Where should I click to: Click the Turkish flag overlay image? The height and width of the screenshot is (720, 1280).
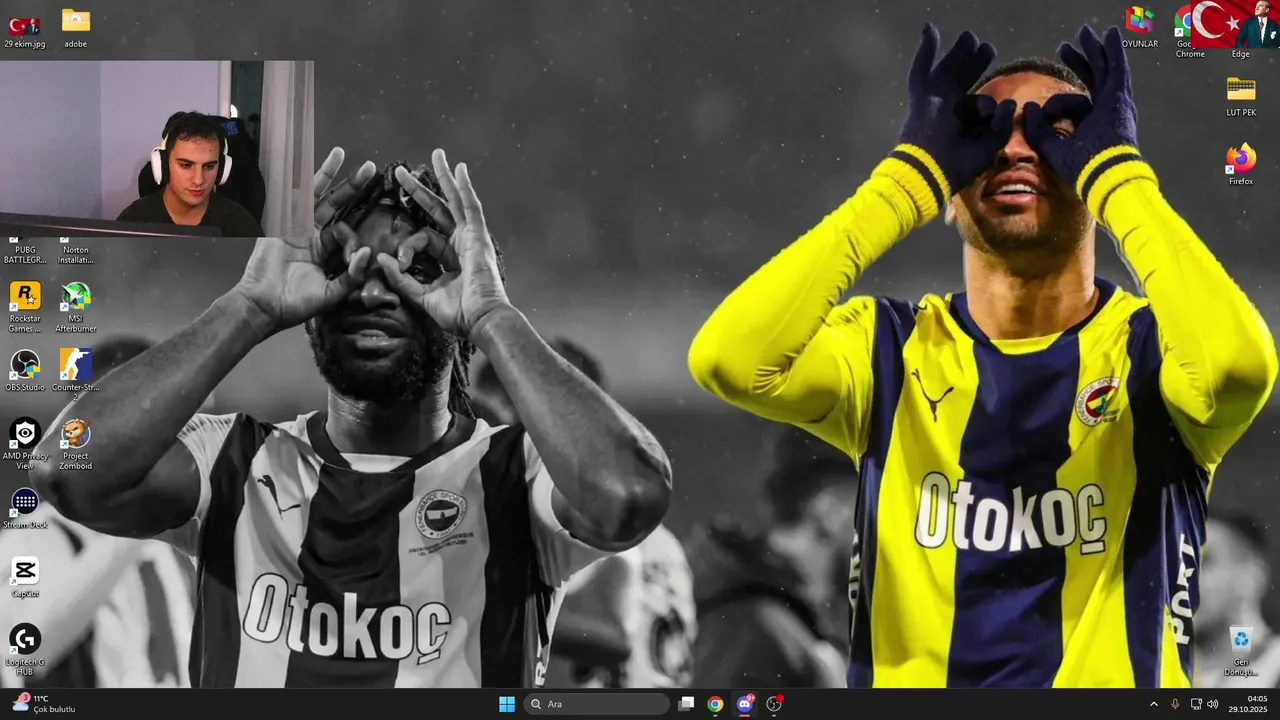[1235, 24]
